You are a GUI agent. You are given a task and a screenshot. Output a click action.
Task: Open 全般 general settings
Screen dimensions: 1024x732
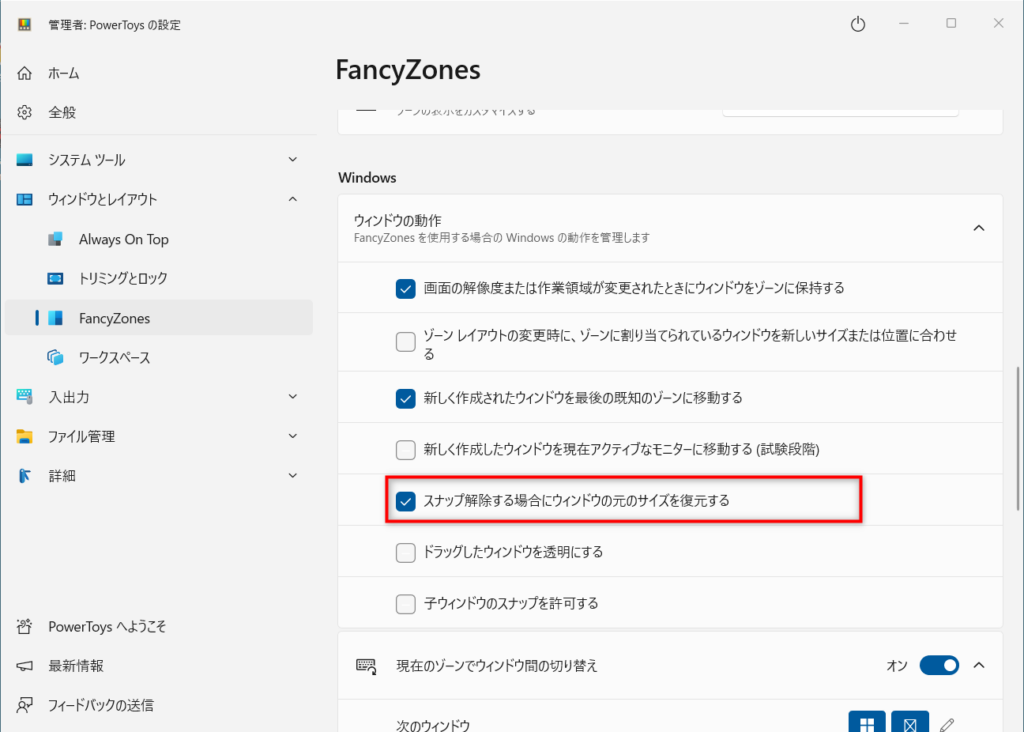pyautogui.click(x=62, y=112)
